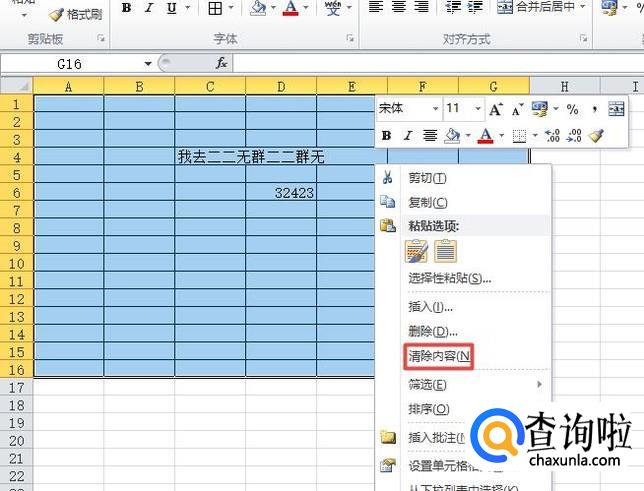Viewport: 644px width, 491px height.
Task: Select 清除内容 from the context menu
Action: (440, 356)
